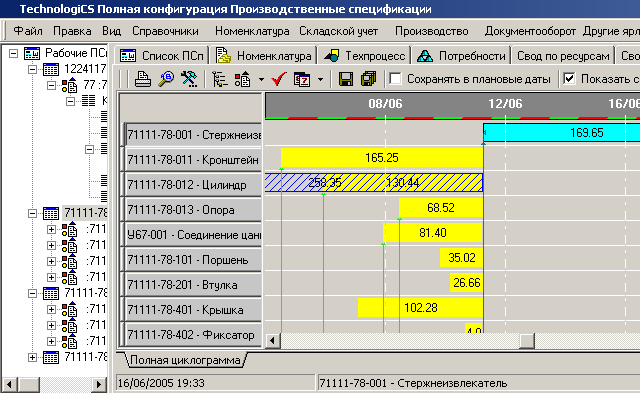This screenshot has height=393, width=640.
Task: Click the floppy disk save icon
Action: click(346, 79)
